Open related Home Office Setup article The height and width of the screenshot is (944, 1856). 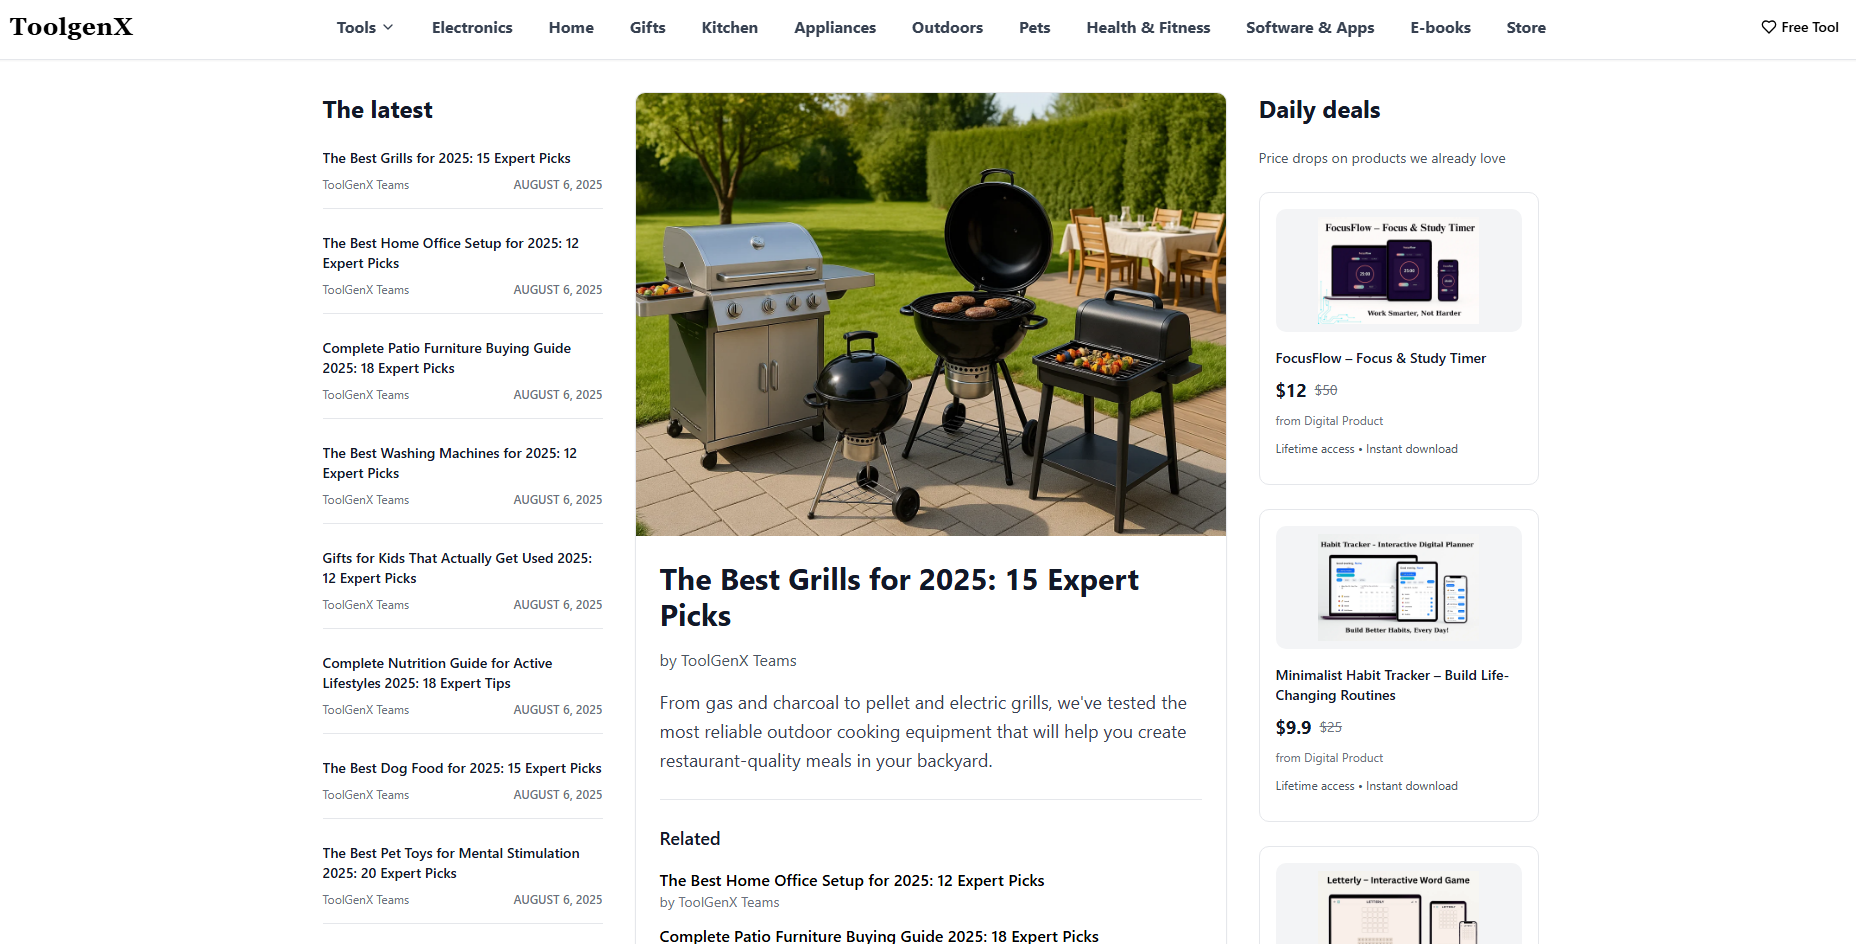(852, 880)
